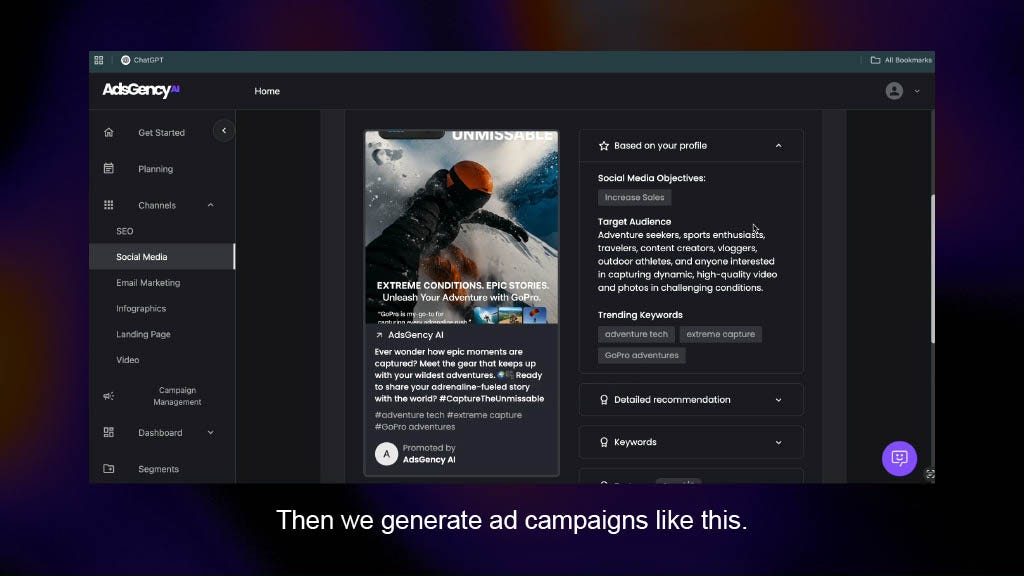
Task: Open the Social Media channel page
Action: pyautogui.click(x=141, y=257)
